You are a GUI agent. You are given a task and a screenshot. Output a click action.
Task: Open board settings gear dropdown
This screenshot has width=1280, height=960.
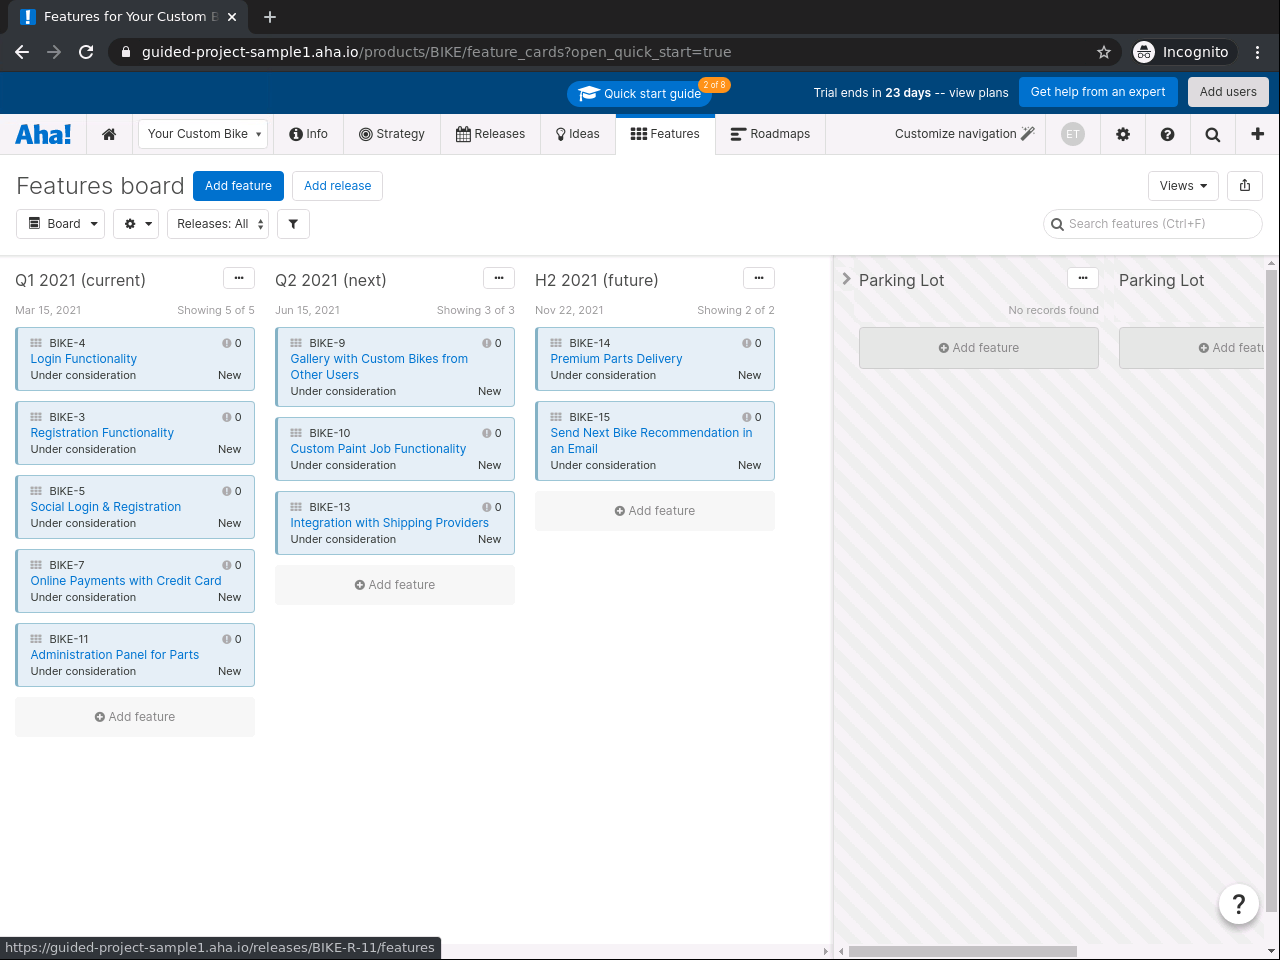pos(136,224)
